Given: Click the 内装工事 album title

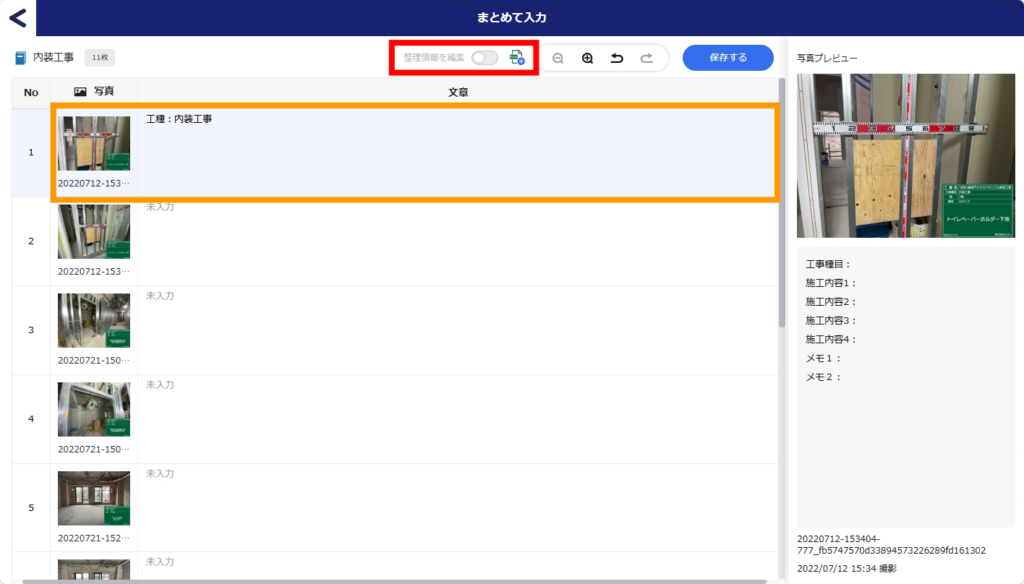Looking at the screenshot, I should click(x=54, y=57).
